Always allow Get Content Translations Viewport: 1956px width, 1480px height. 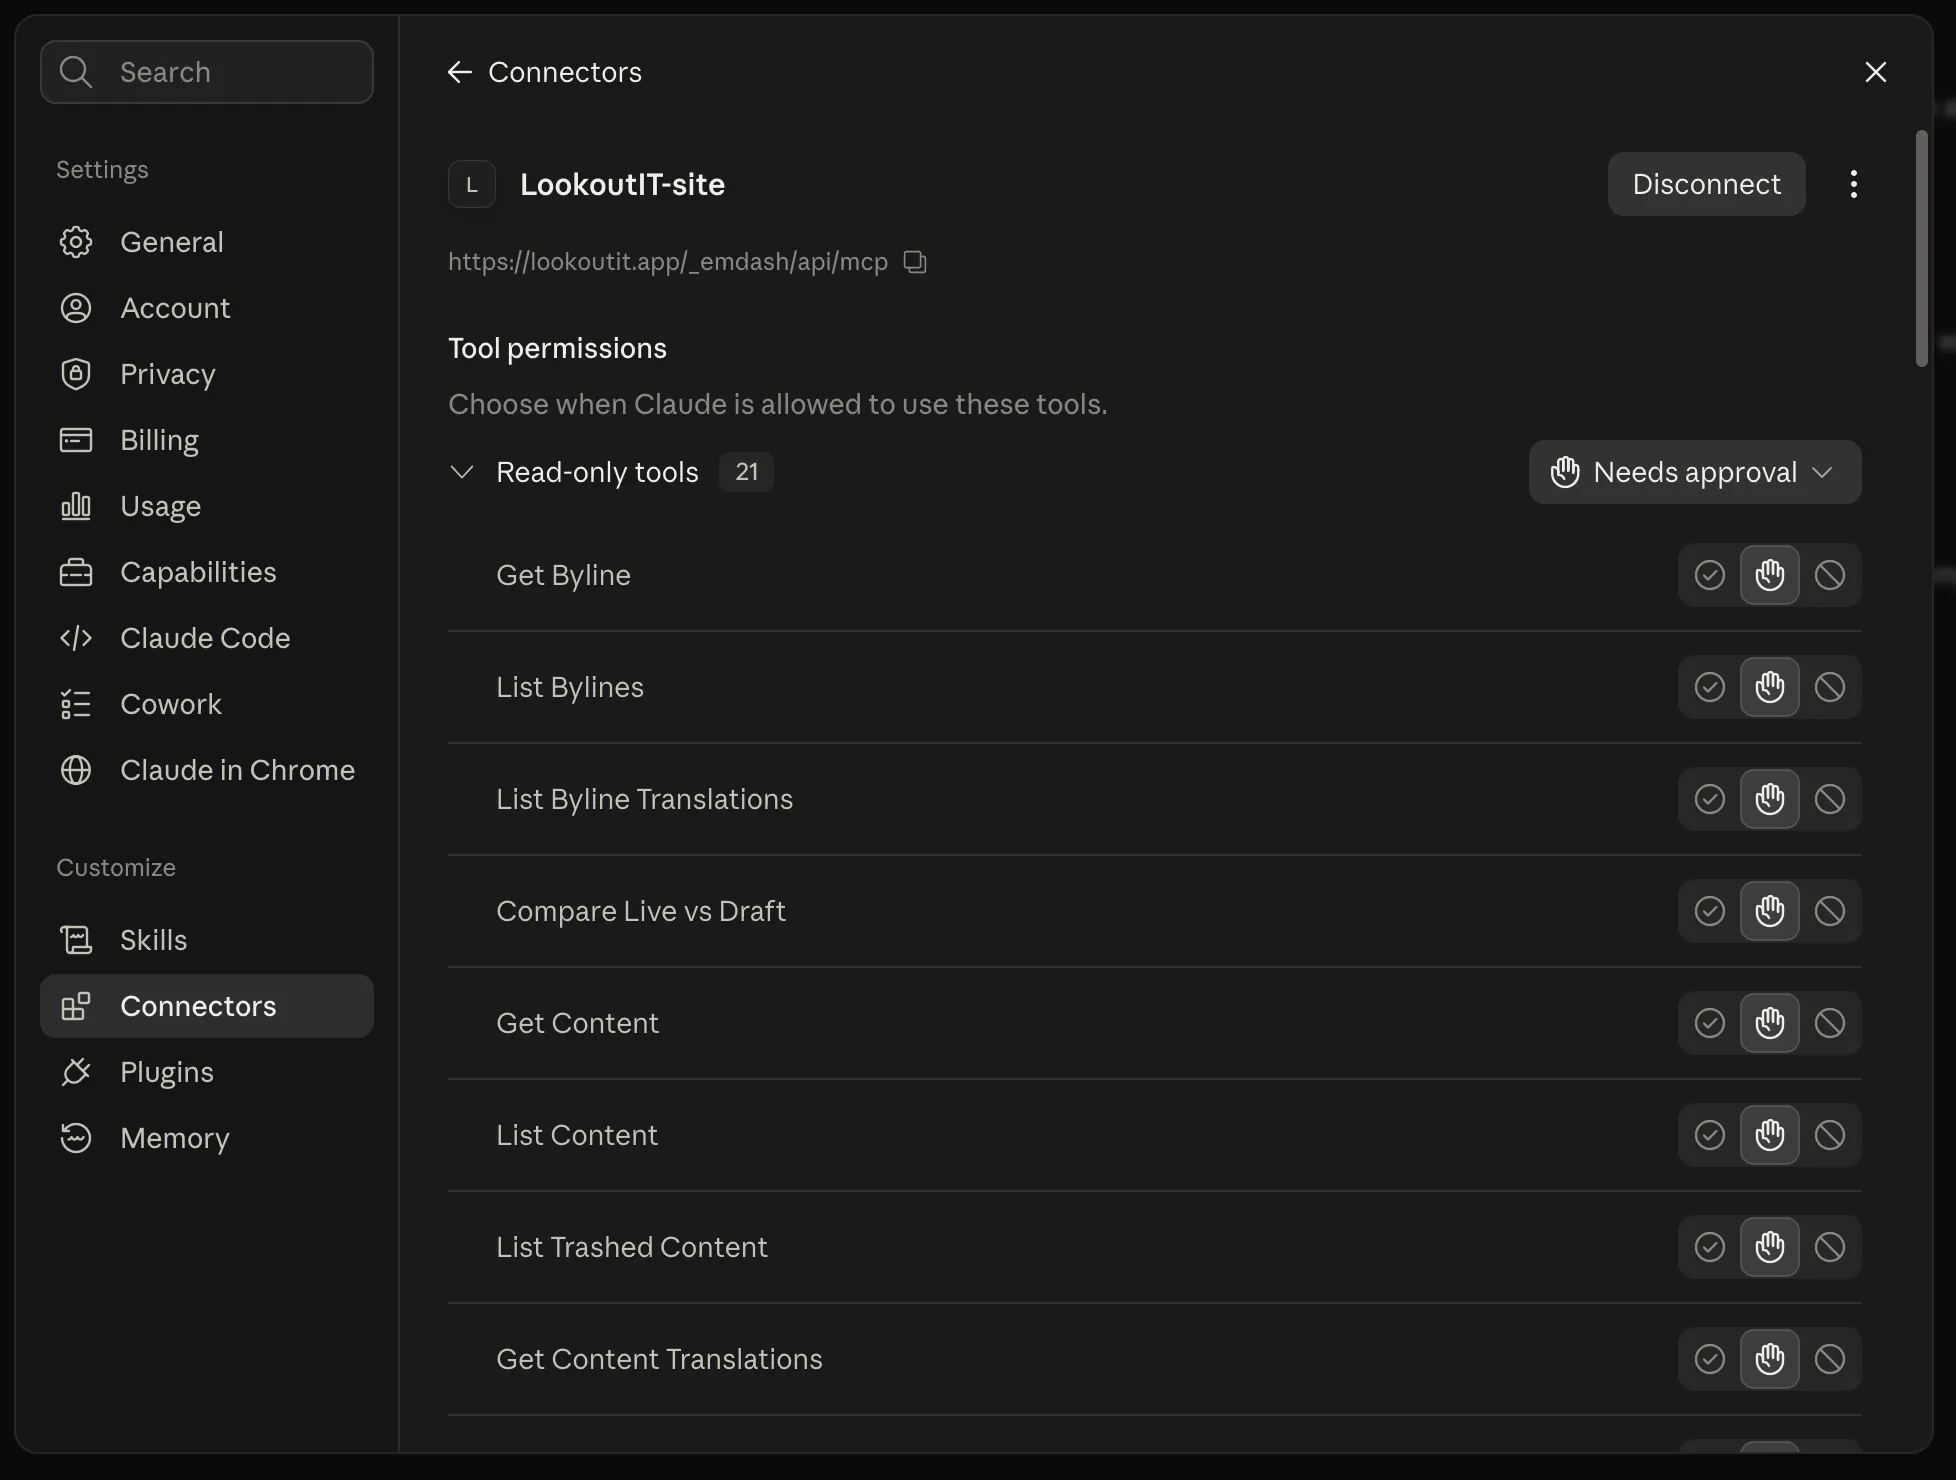click(1710, 1359)
